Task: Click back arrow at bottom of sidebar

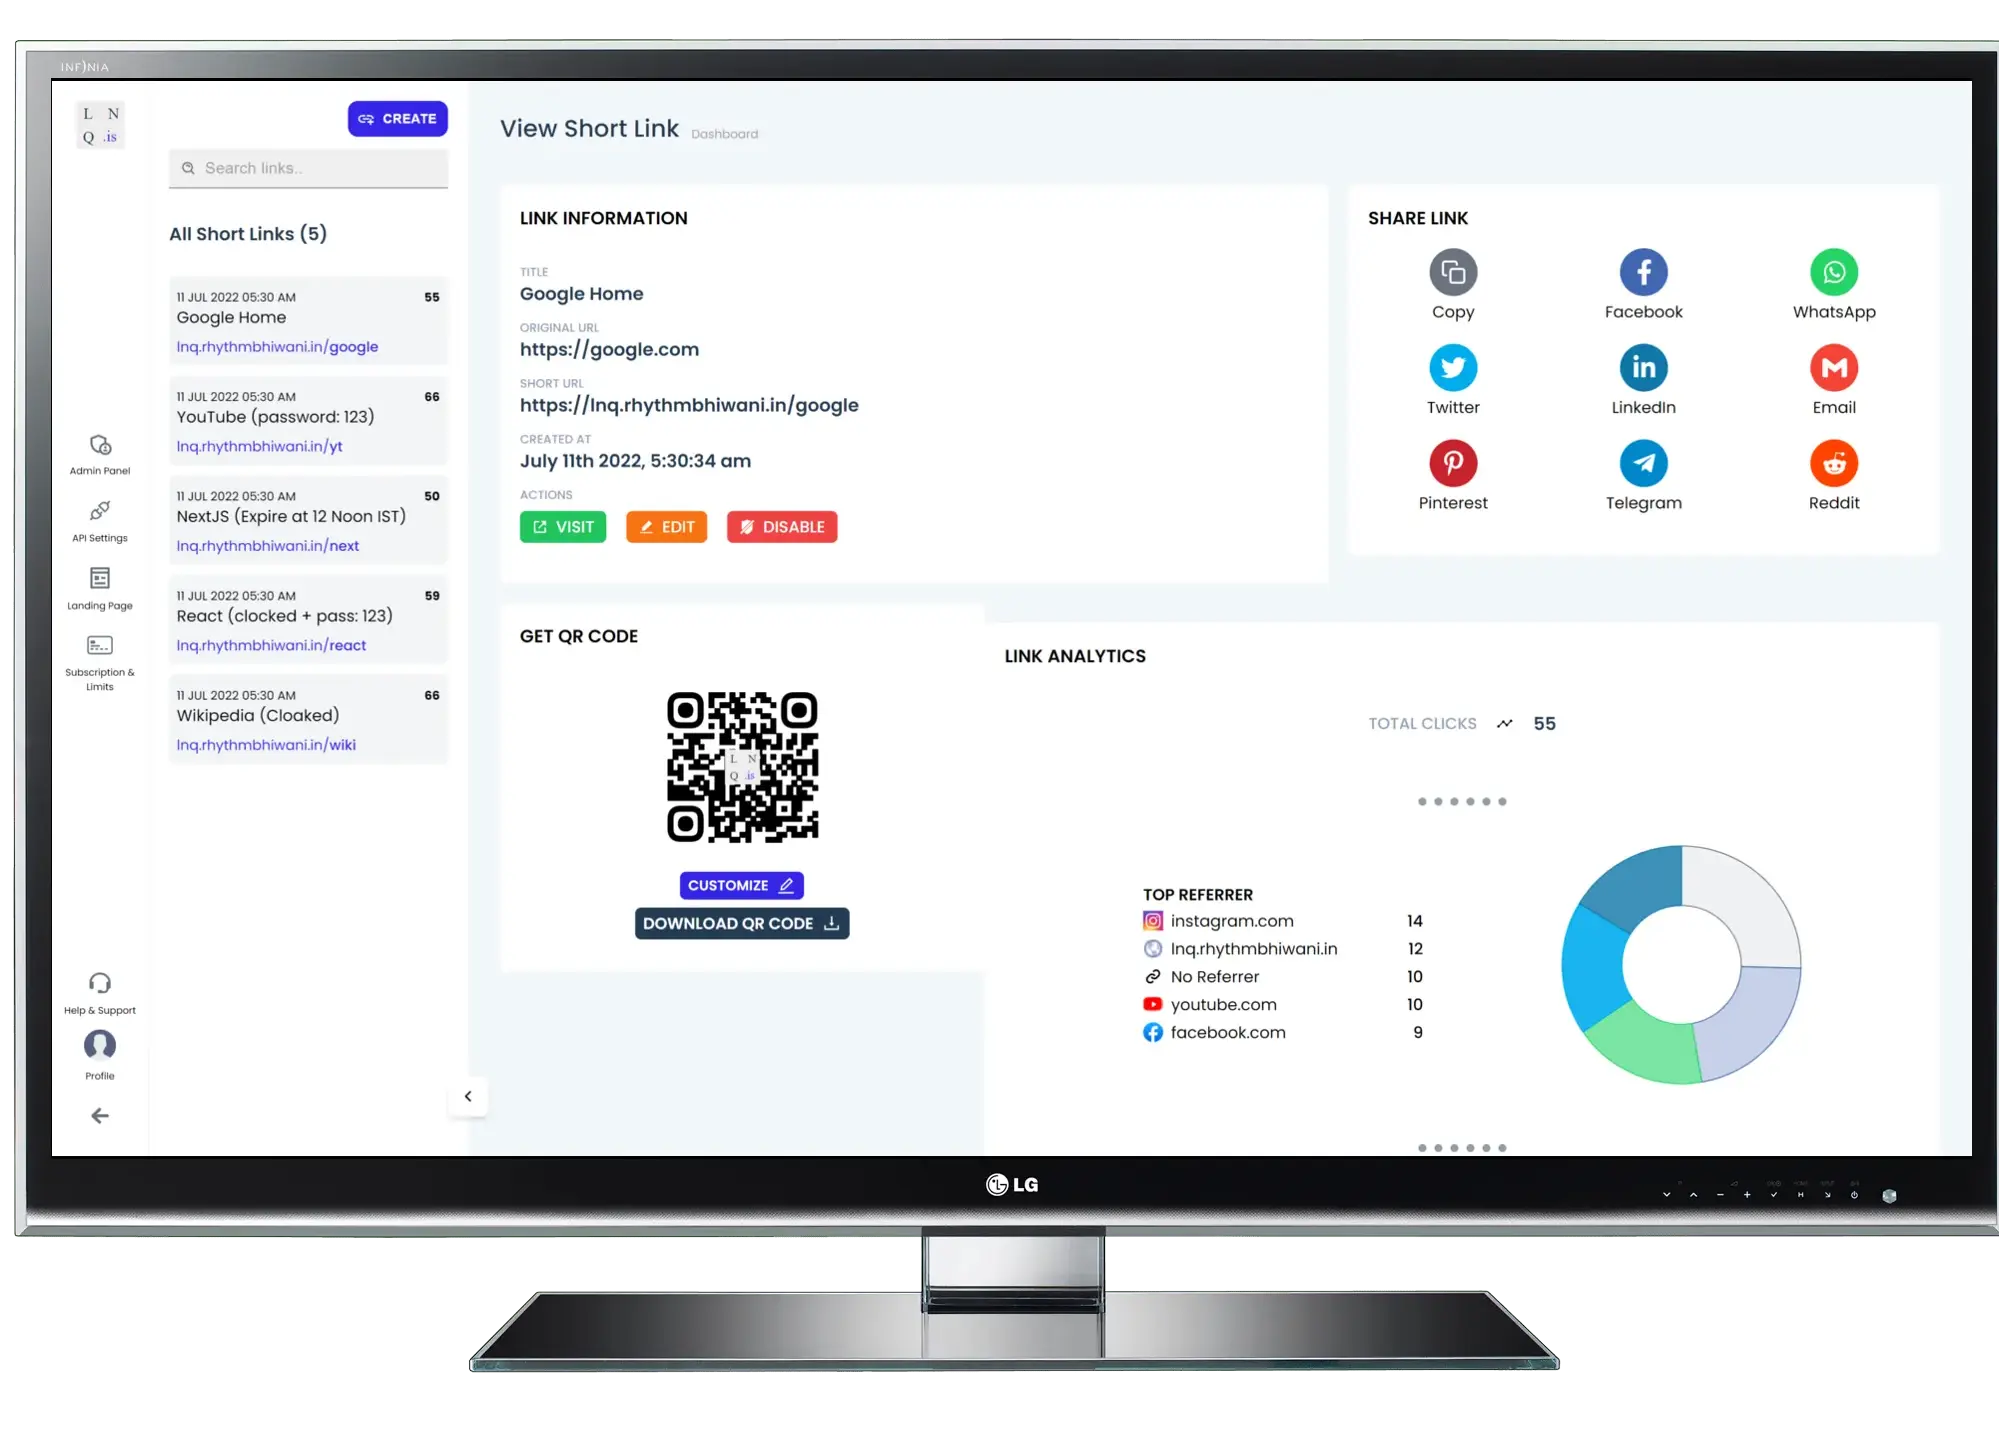Action: click(x=99, y=1115)
